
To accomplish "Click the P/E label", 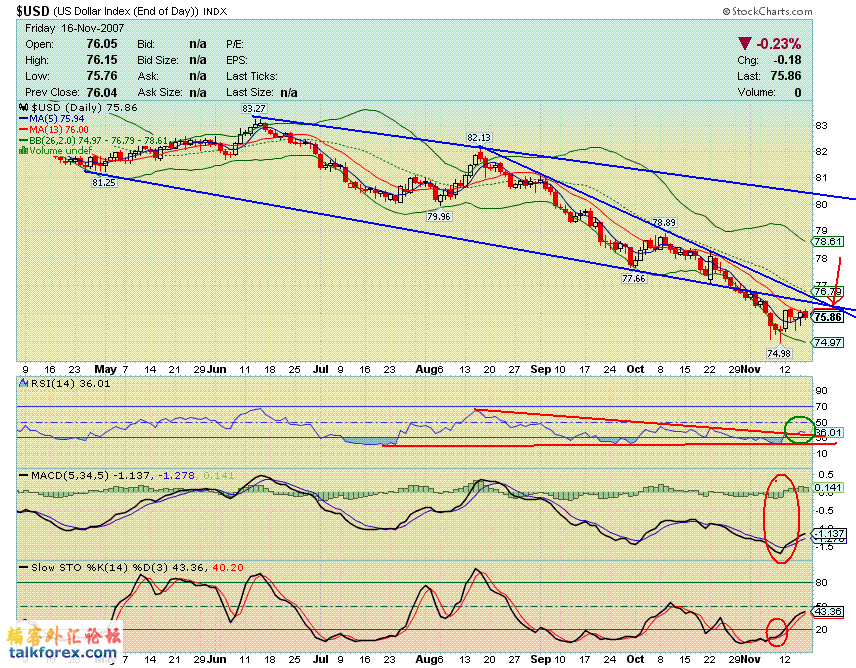I will tap(235, 44).
